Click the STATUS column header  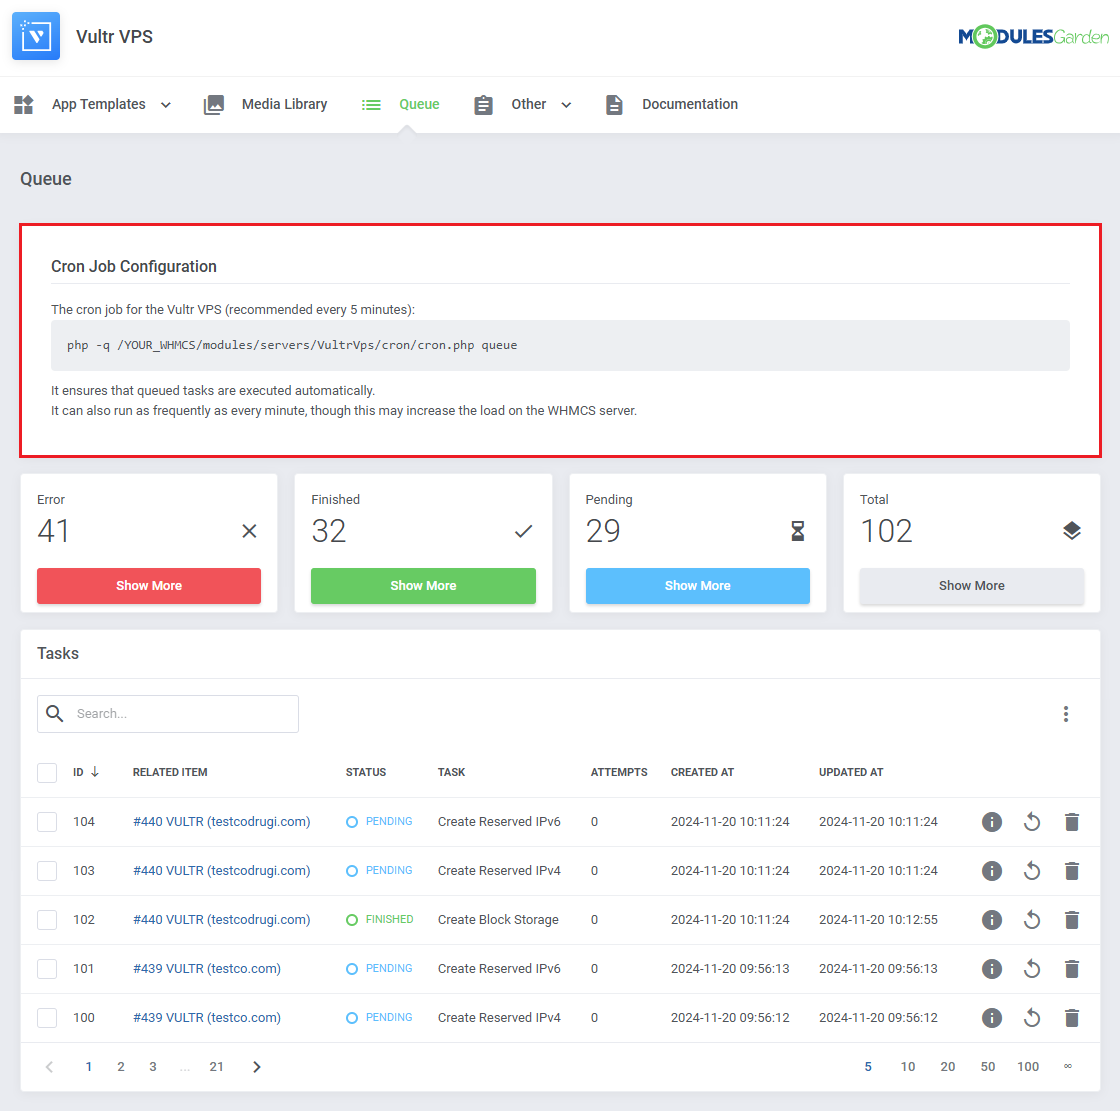[x=366, y=772]
